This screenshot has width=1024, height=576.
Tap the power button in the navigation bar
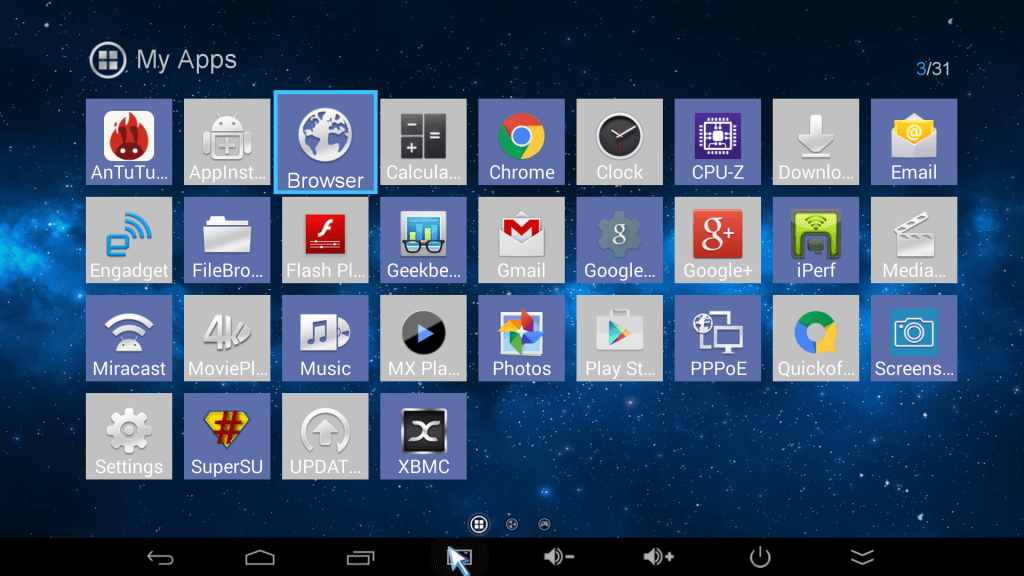760,557
